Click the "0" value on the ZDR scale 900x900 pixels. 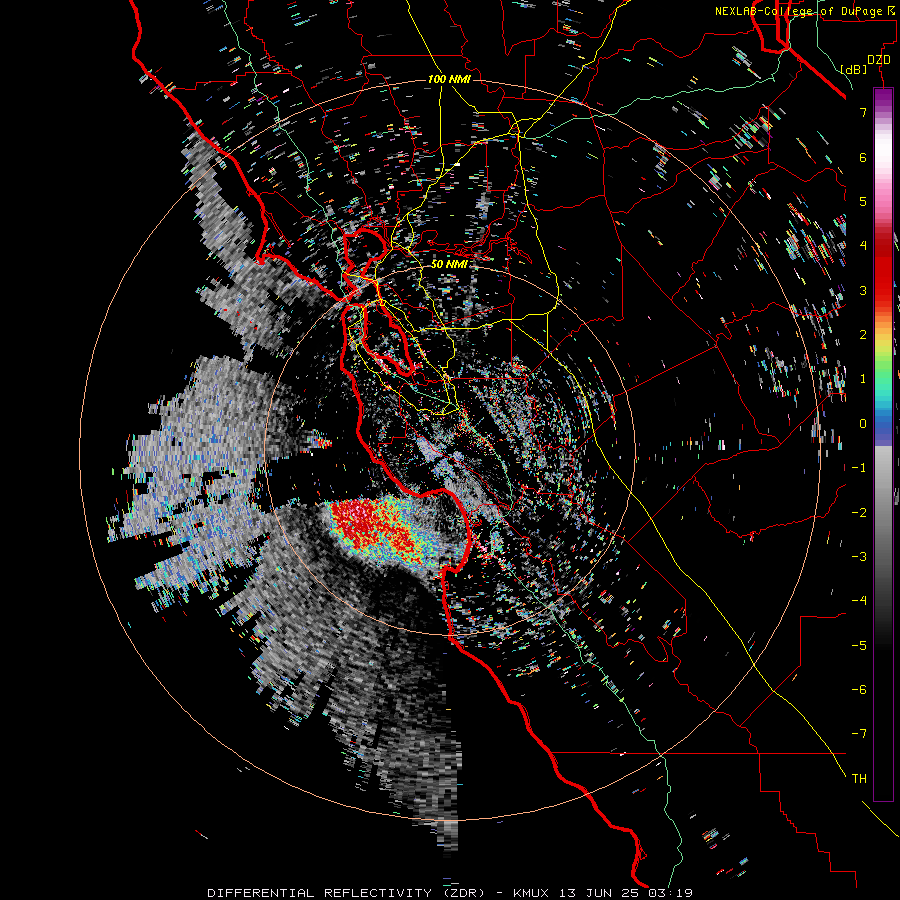[863, 424]
